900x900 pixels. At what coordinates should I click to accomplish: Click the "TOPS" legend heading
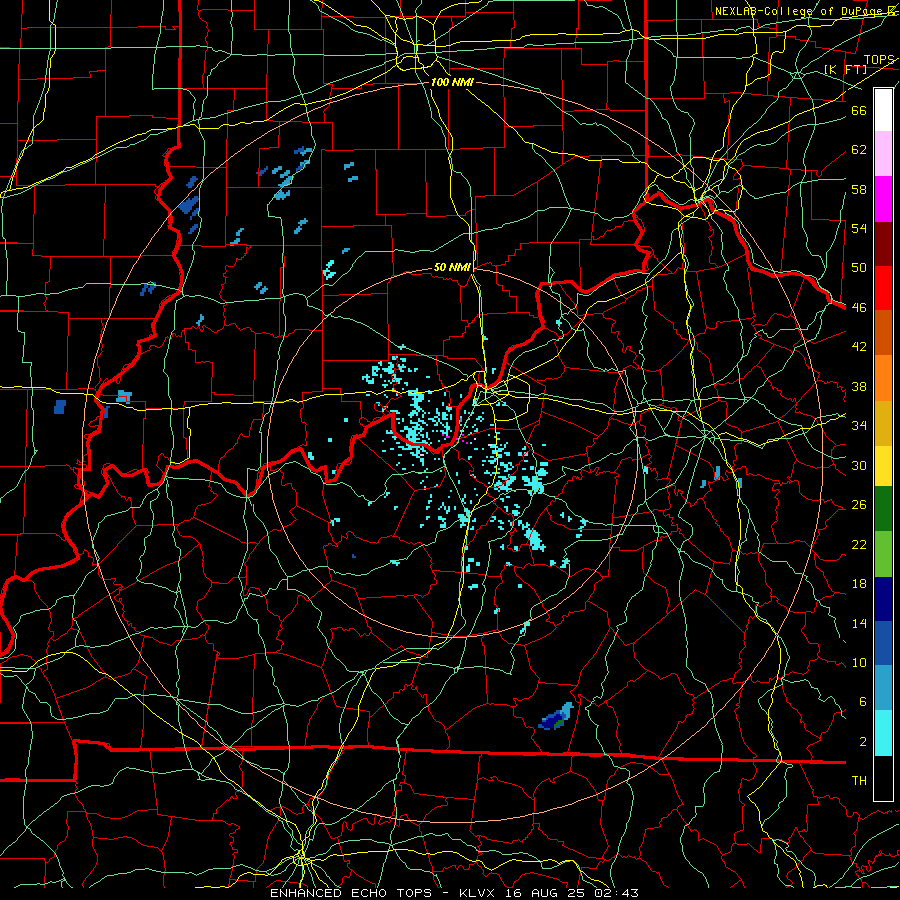[x=879, y=60]
